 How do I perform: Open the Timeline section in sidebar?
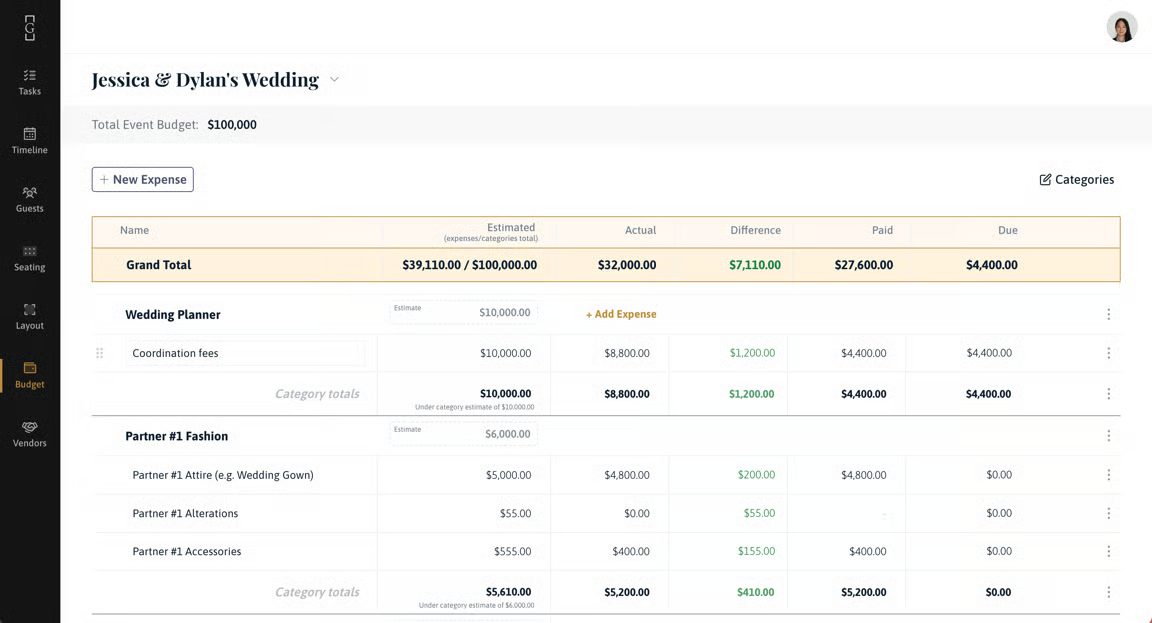(x=29, y=140)
